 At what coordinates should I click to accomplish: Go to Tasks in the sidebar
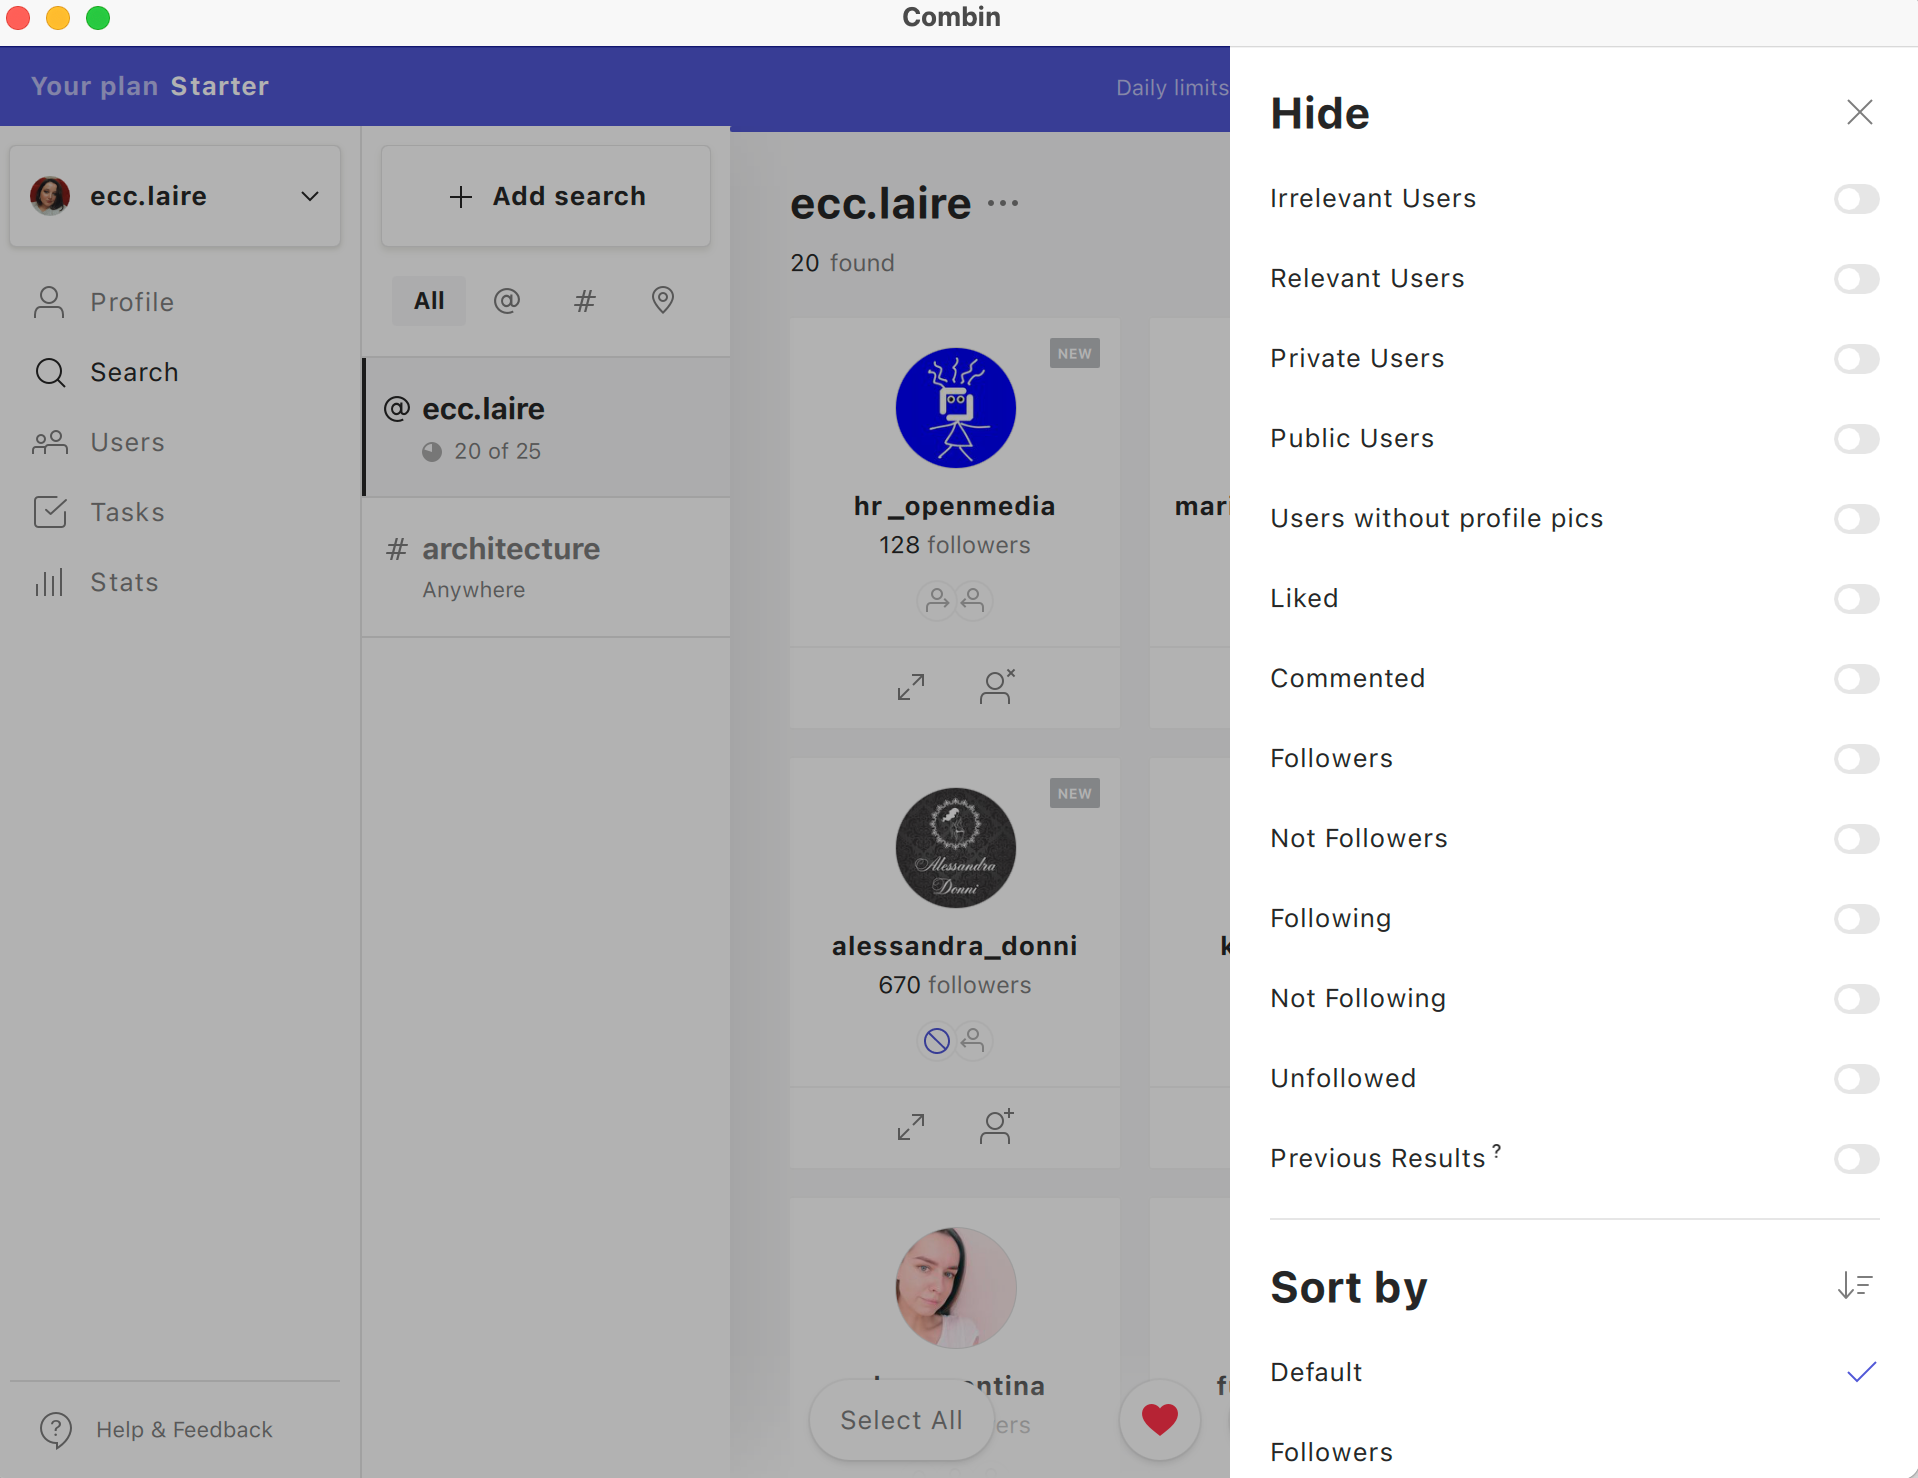click(x=127, y=512)
